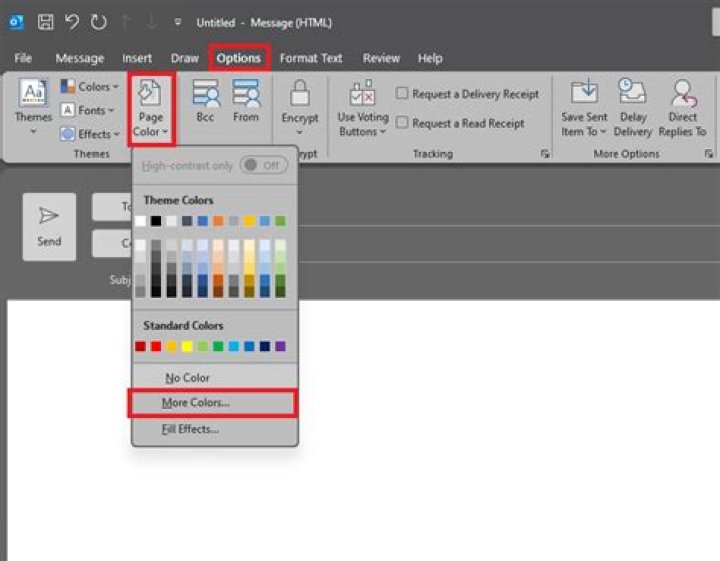Image resolution: width=720 pixels, height=561 pixels.
Task: Click the Save icon in title bar
Action: pyautogui.click(x=46, y=22)
